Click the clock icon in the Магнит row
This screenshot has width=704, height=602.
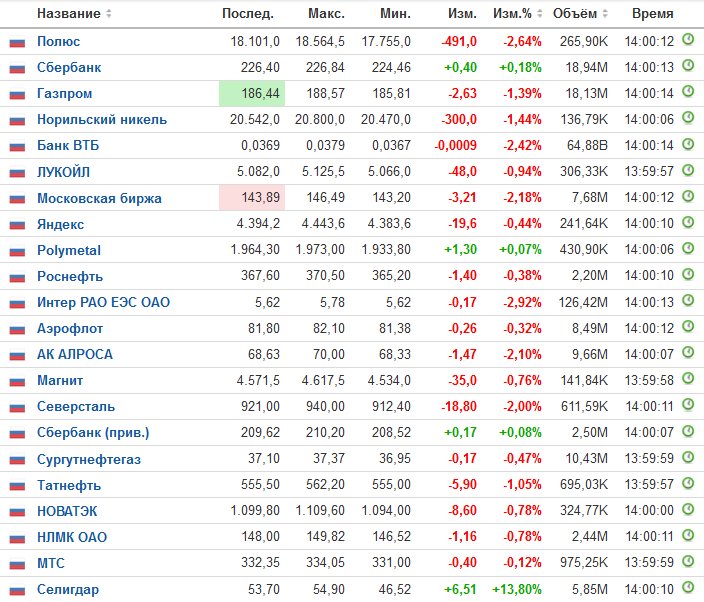[x=688, y=378]
